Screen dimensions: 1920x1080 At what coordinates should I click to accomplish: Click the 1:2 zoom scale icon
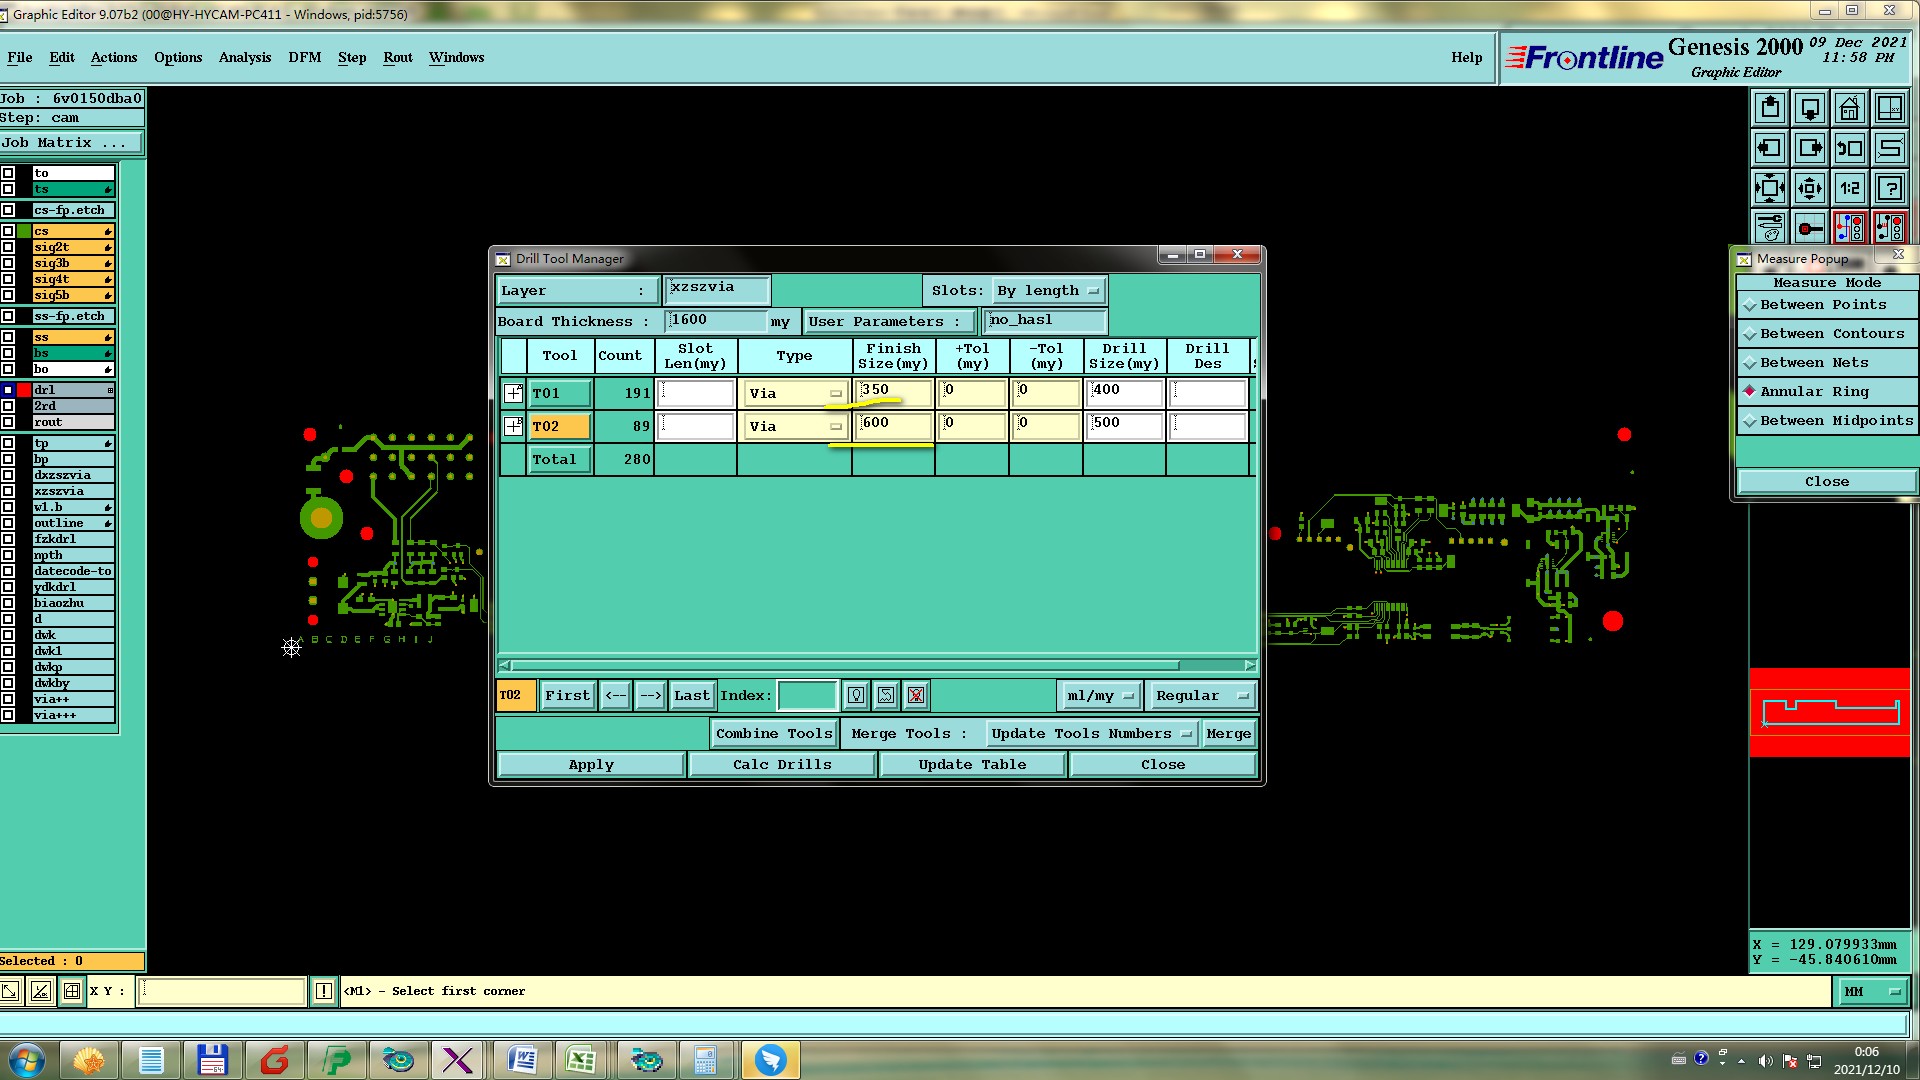point(1849,188)
